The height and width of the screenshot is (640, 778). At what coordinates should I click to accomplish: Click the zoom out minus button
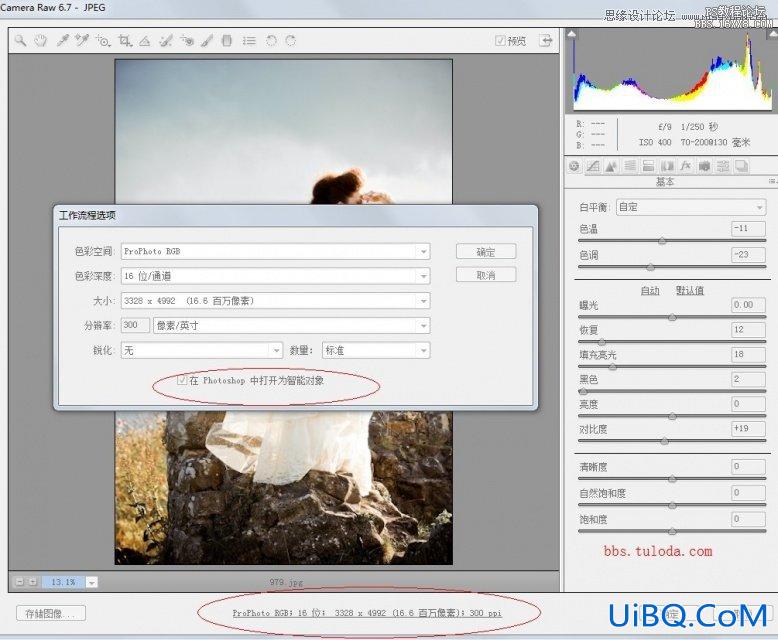(19, 582)
